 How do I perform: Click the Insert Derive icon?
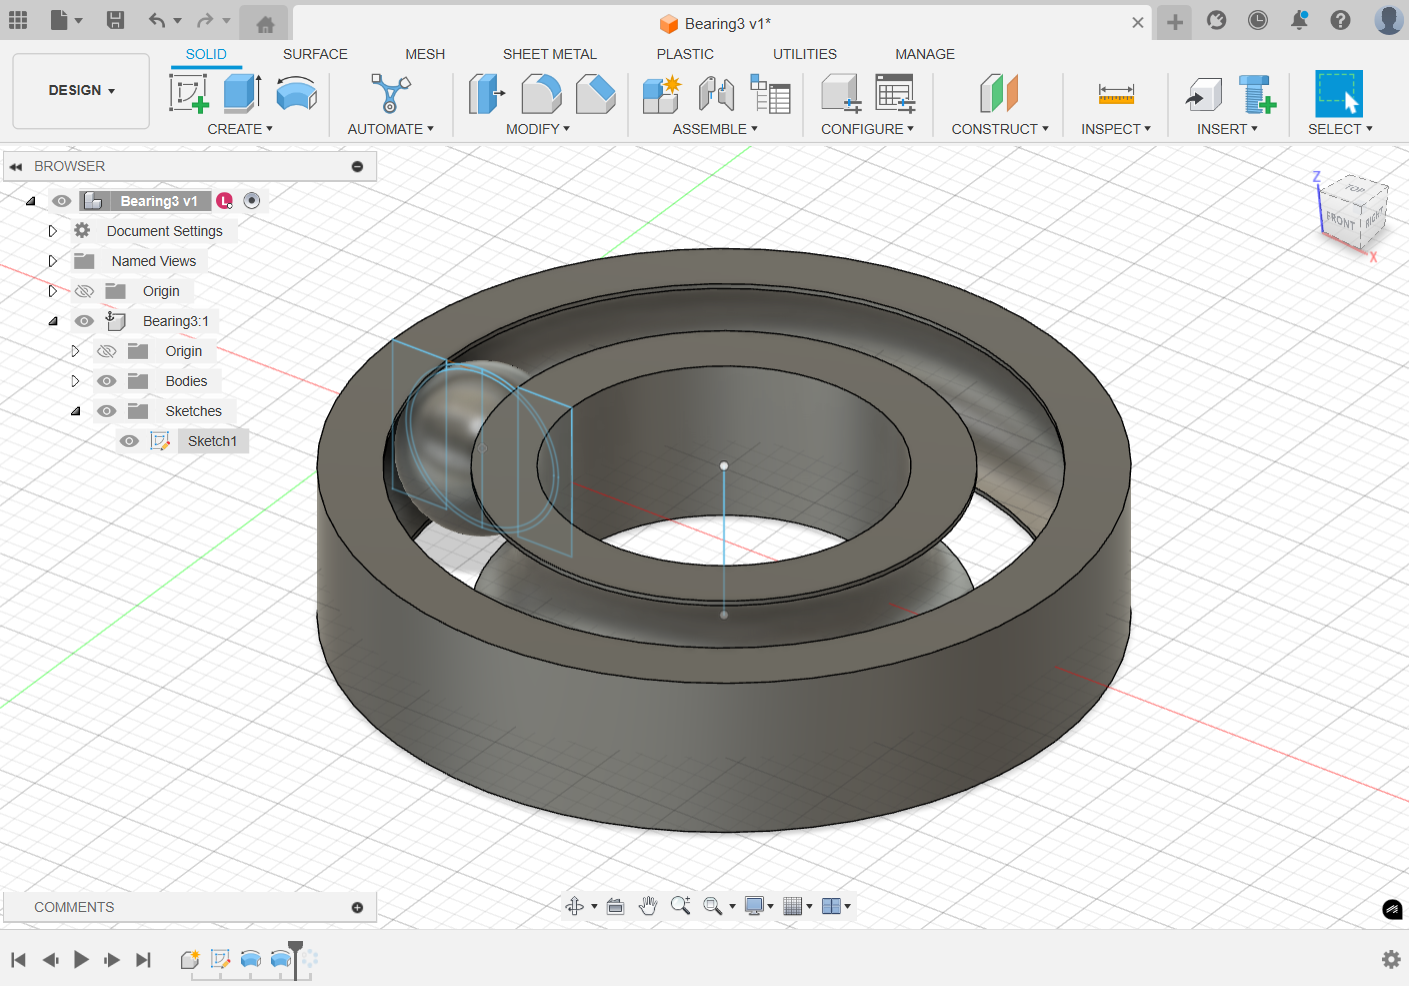tap(1204, 94)
